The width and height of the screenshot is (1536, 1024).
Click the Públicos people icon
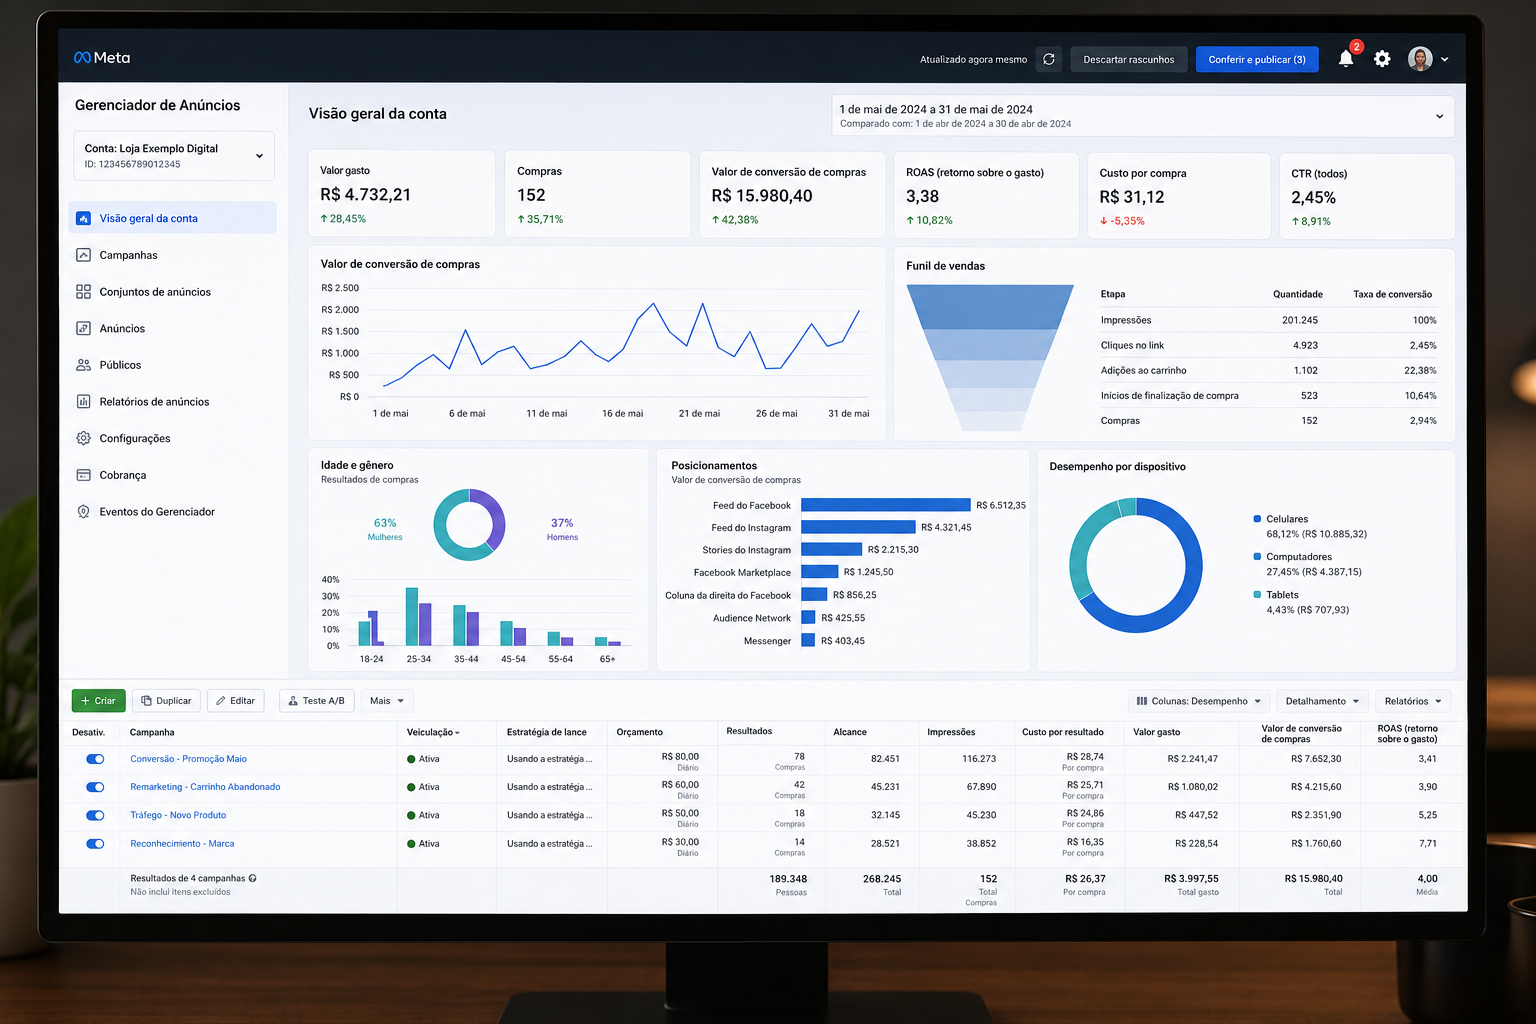(84, 365)
